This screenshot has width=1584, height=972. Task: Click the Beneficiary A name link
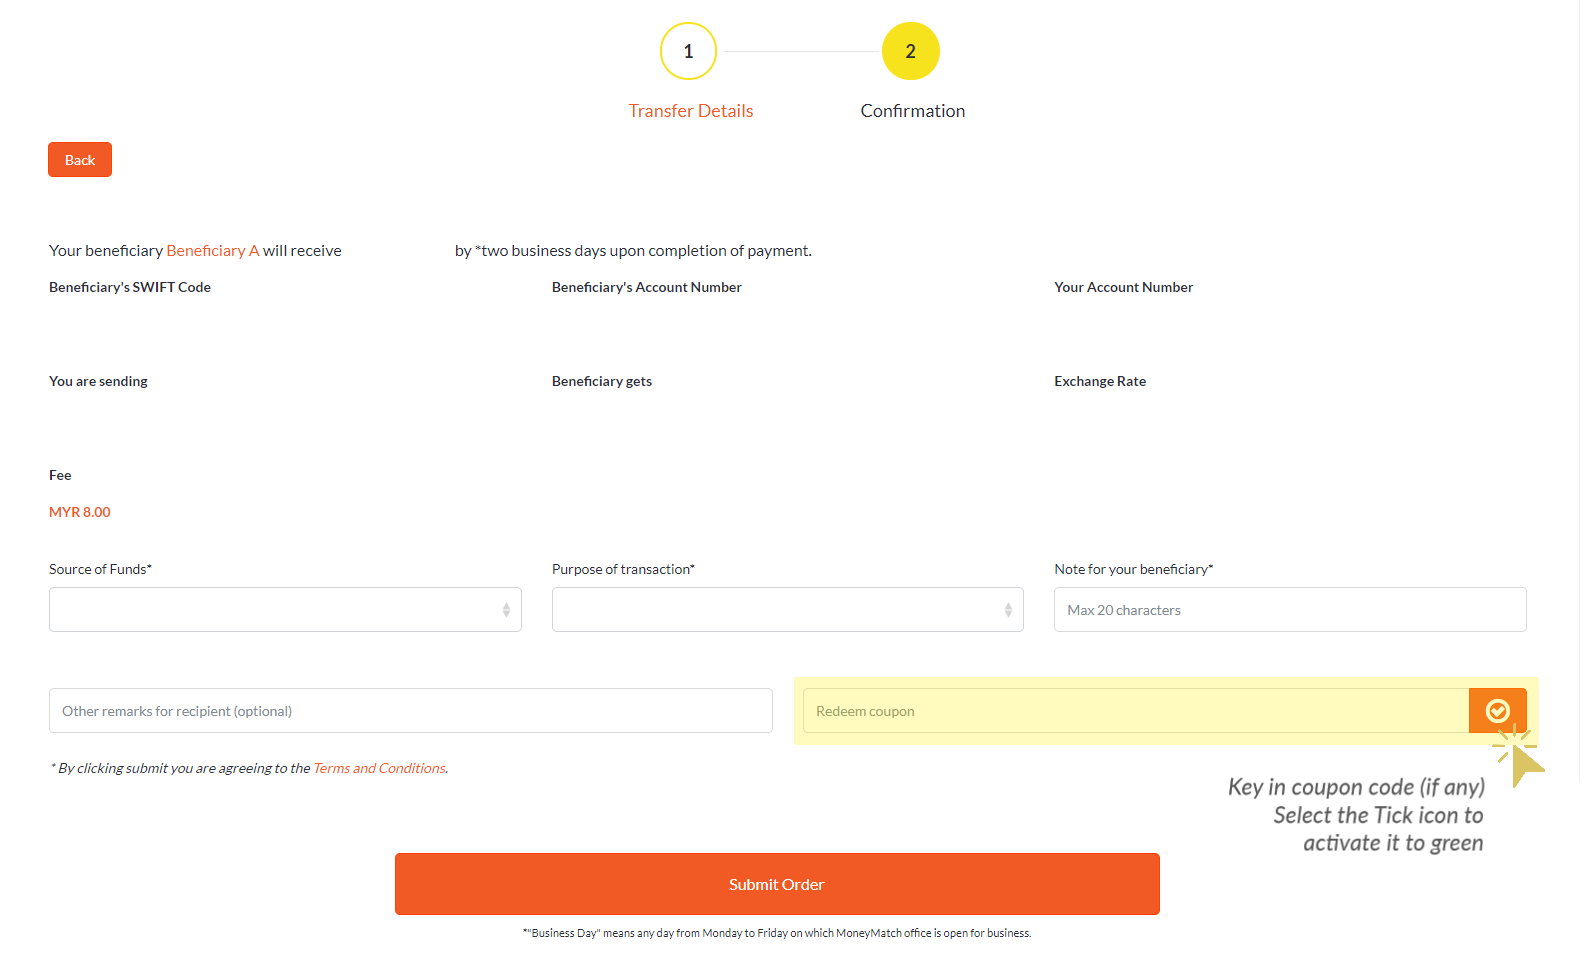tap(212, 251)
